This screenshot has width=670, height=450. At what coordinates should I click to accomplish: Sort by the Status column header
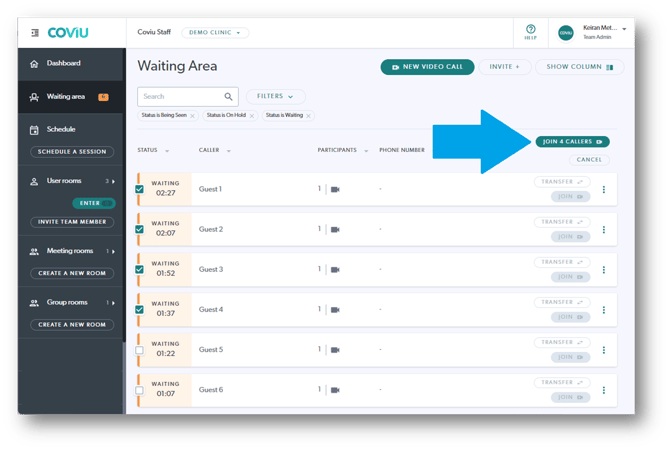(153, 151)
